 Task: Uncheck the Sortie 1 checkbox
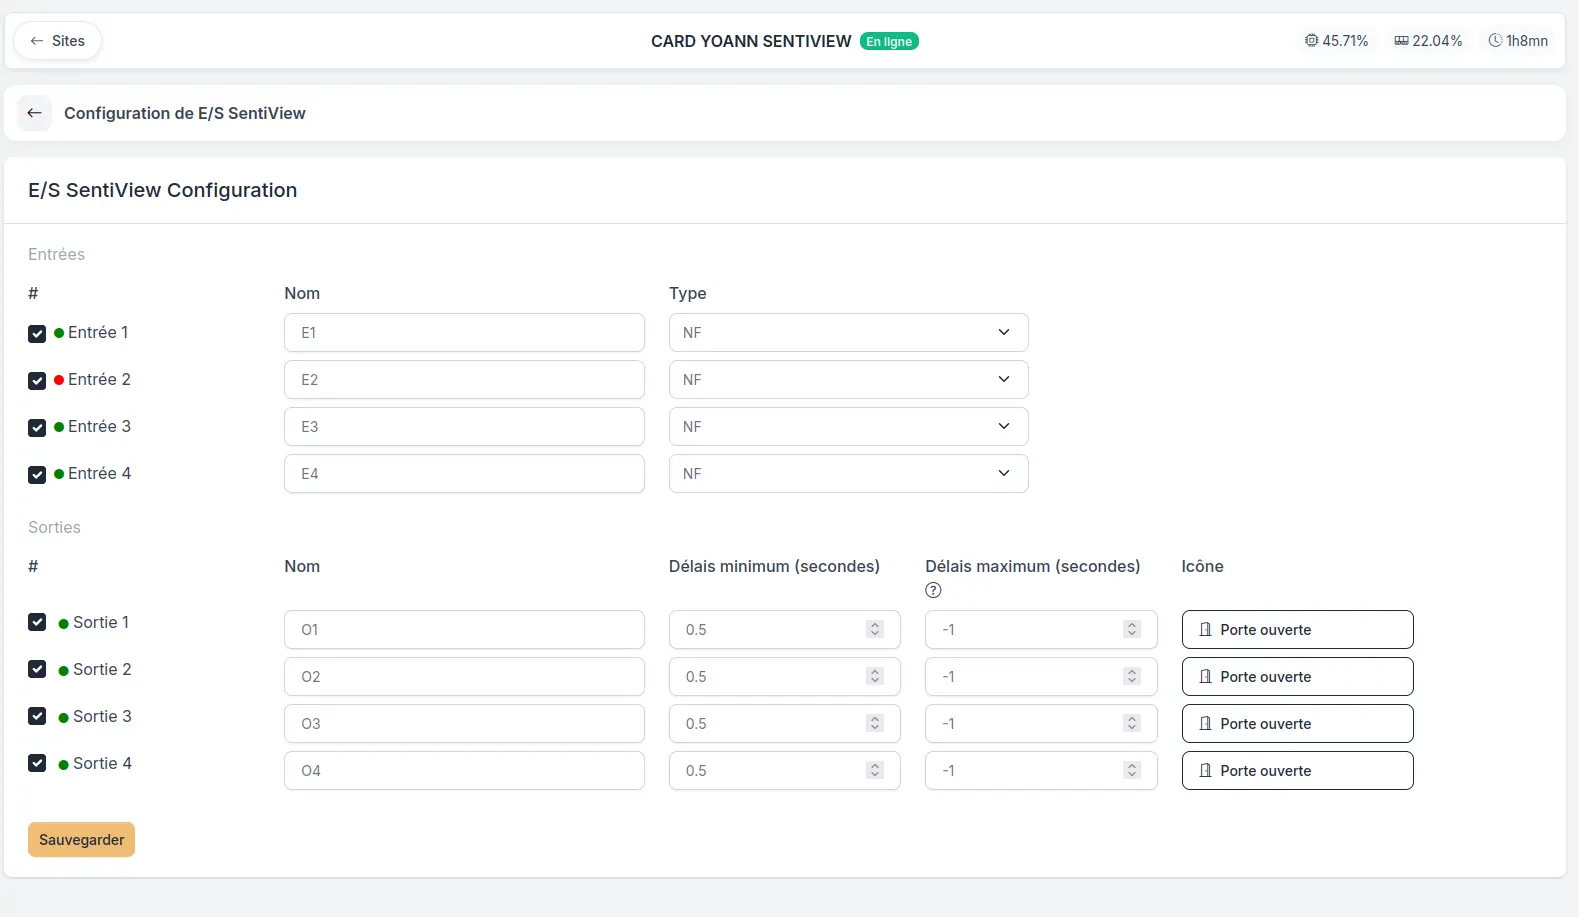pos(37,622)
